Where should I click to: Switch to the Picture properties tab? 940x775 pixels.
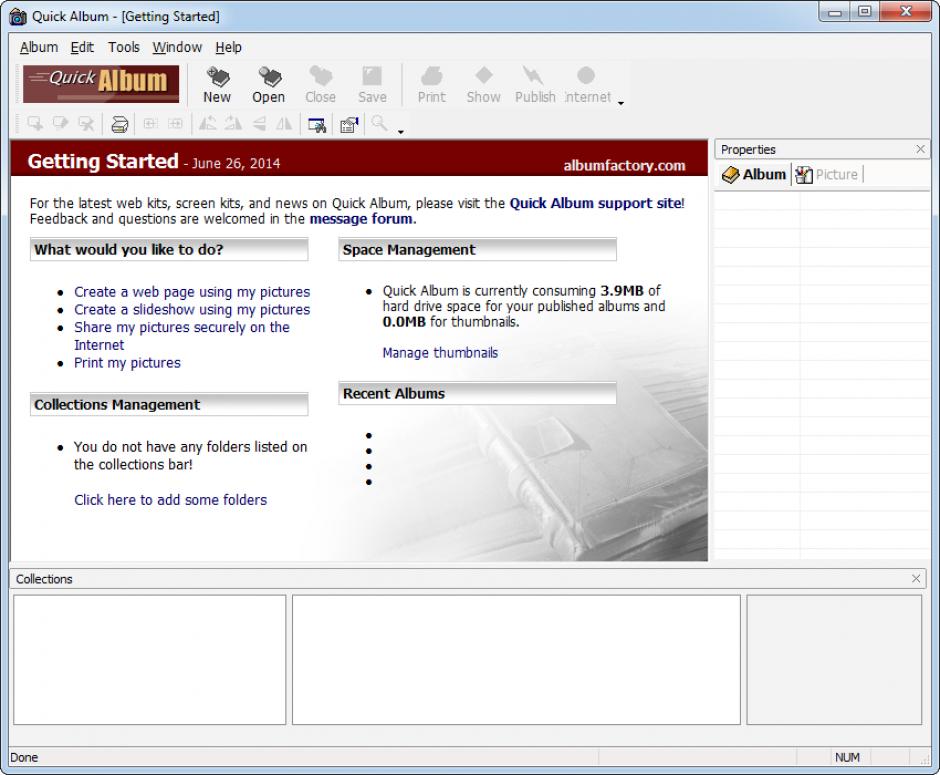(827, 174)
